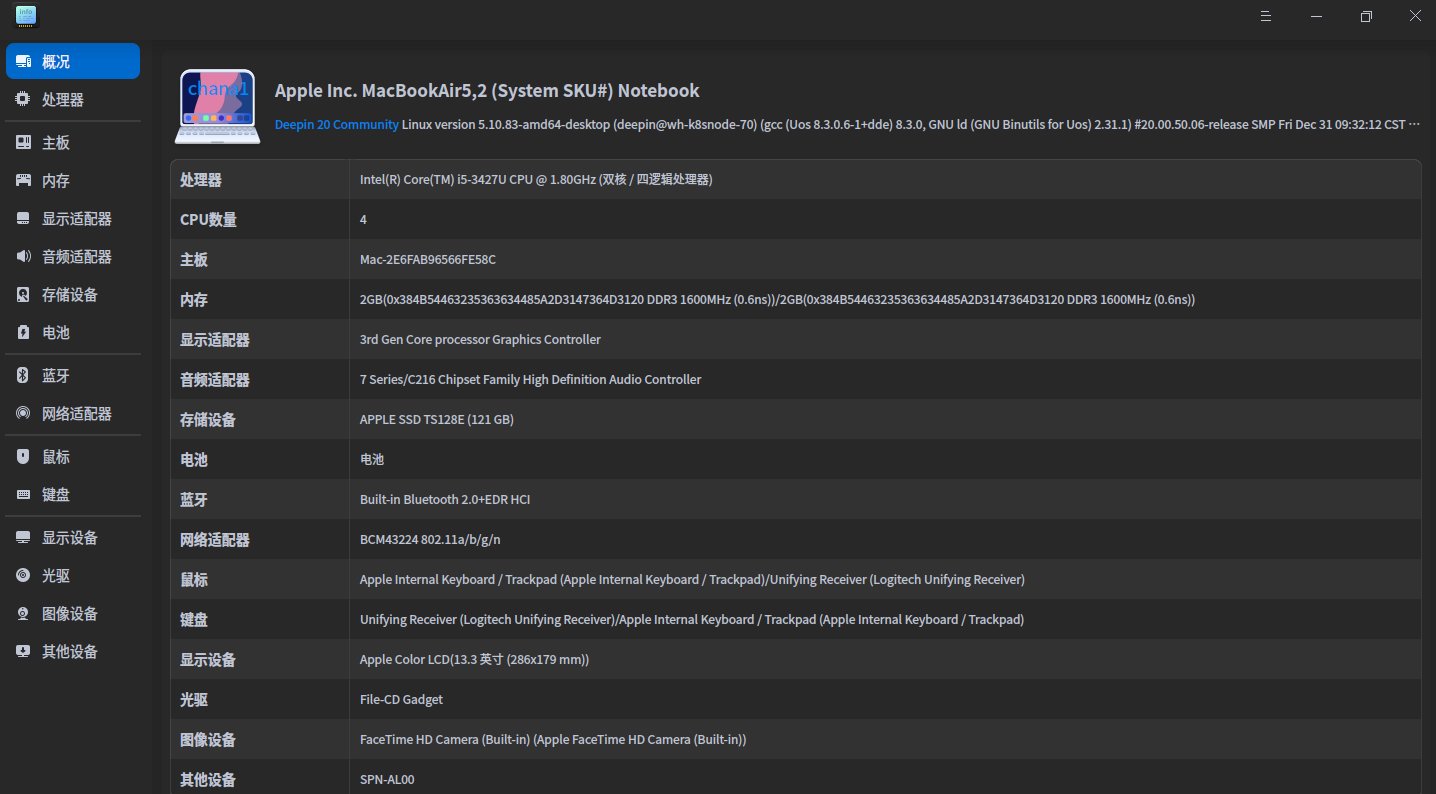This screenshot has width=1436, height=794.
Task: Click the laptop device thumbnail image
Action: pyautogui.click(x=218, y=106)
